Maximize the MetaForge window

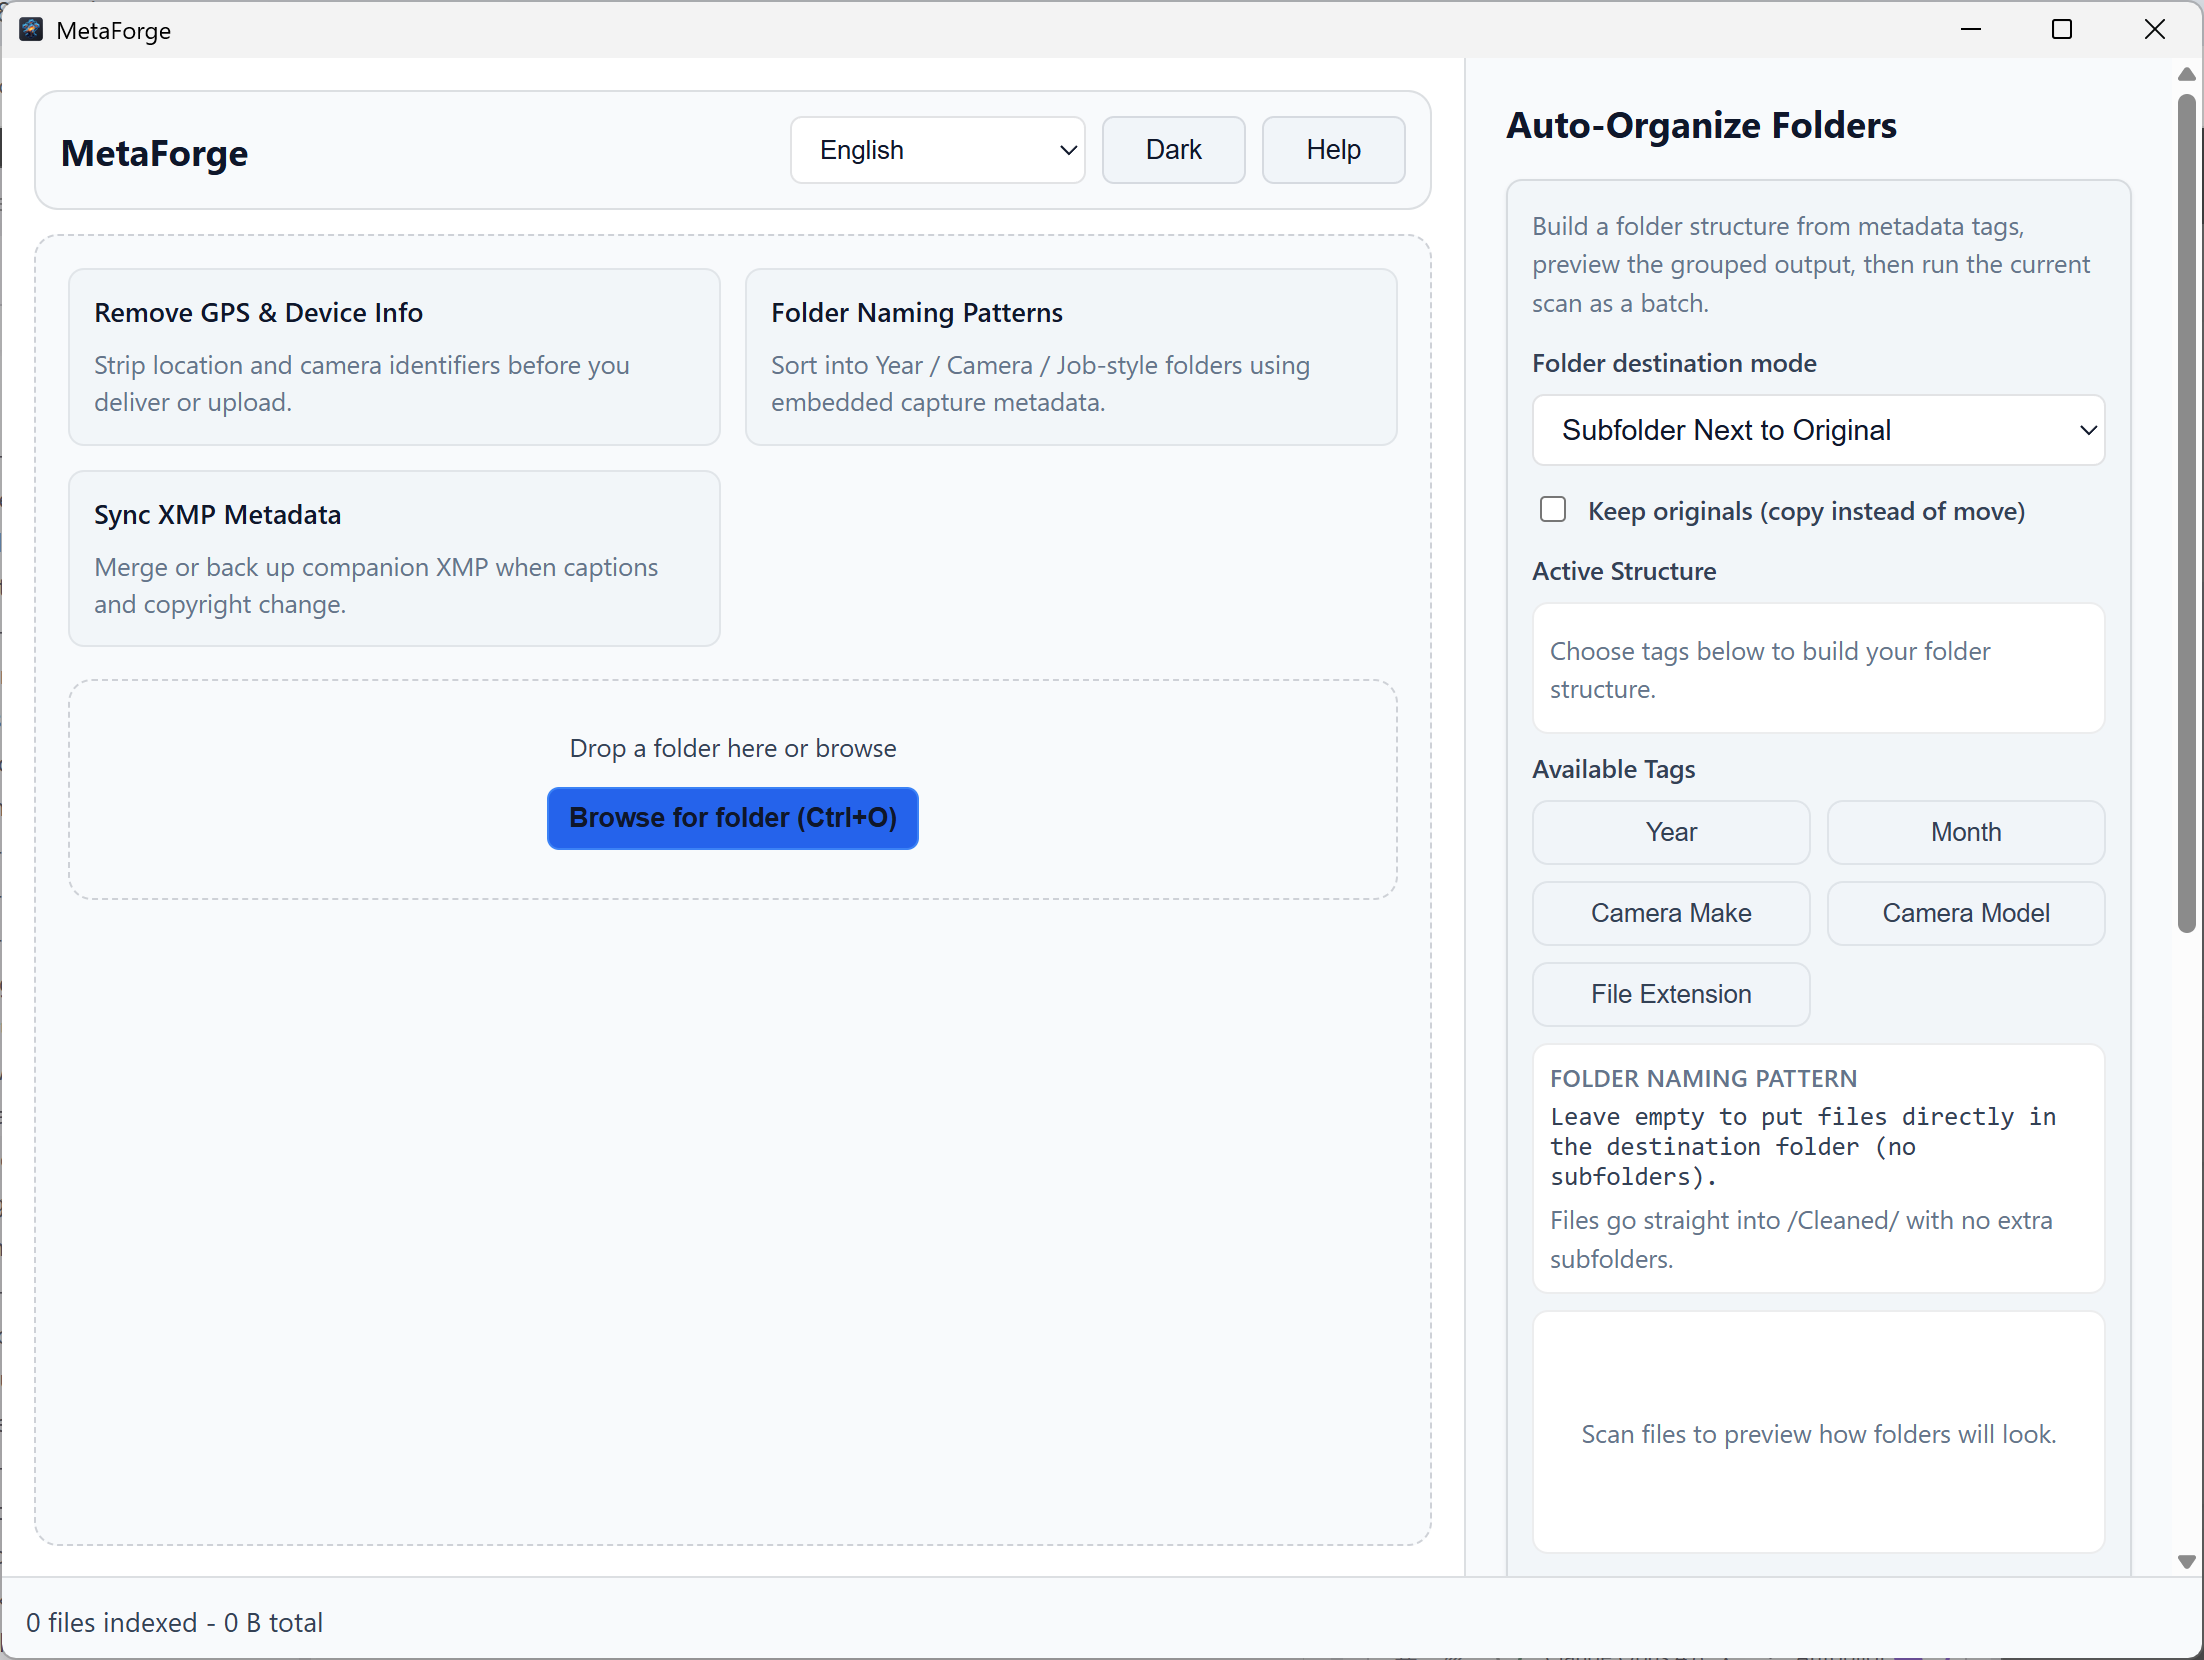(x=2061, y=30)
